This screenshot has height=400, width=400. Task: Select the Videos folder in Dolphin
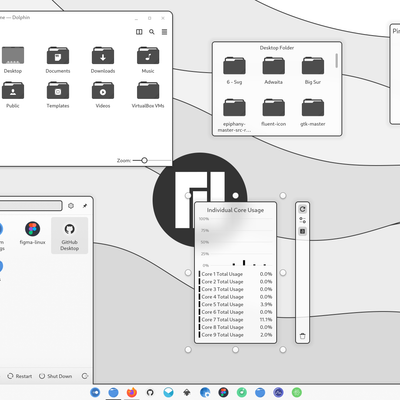103,95
